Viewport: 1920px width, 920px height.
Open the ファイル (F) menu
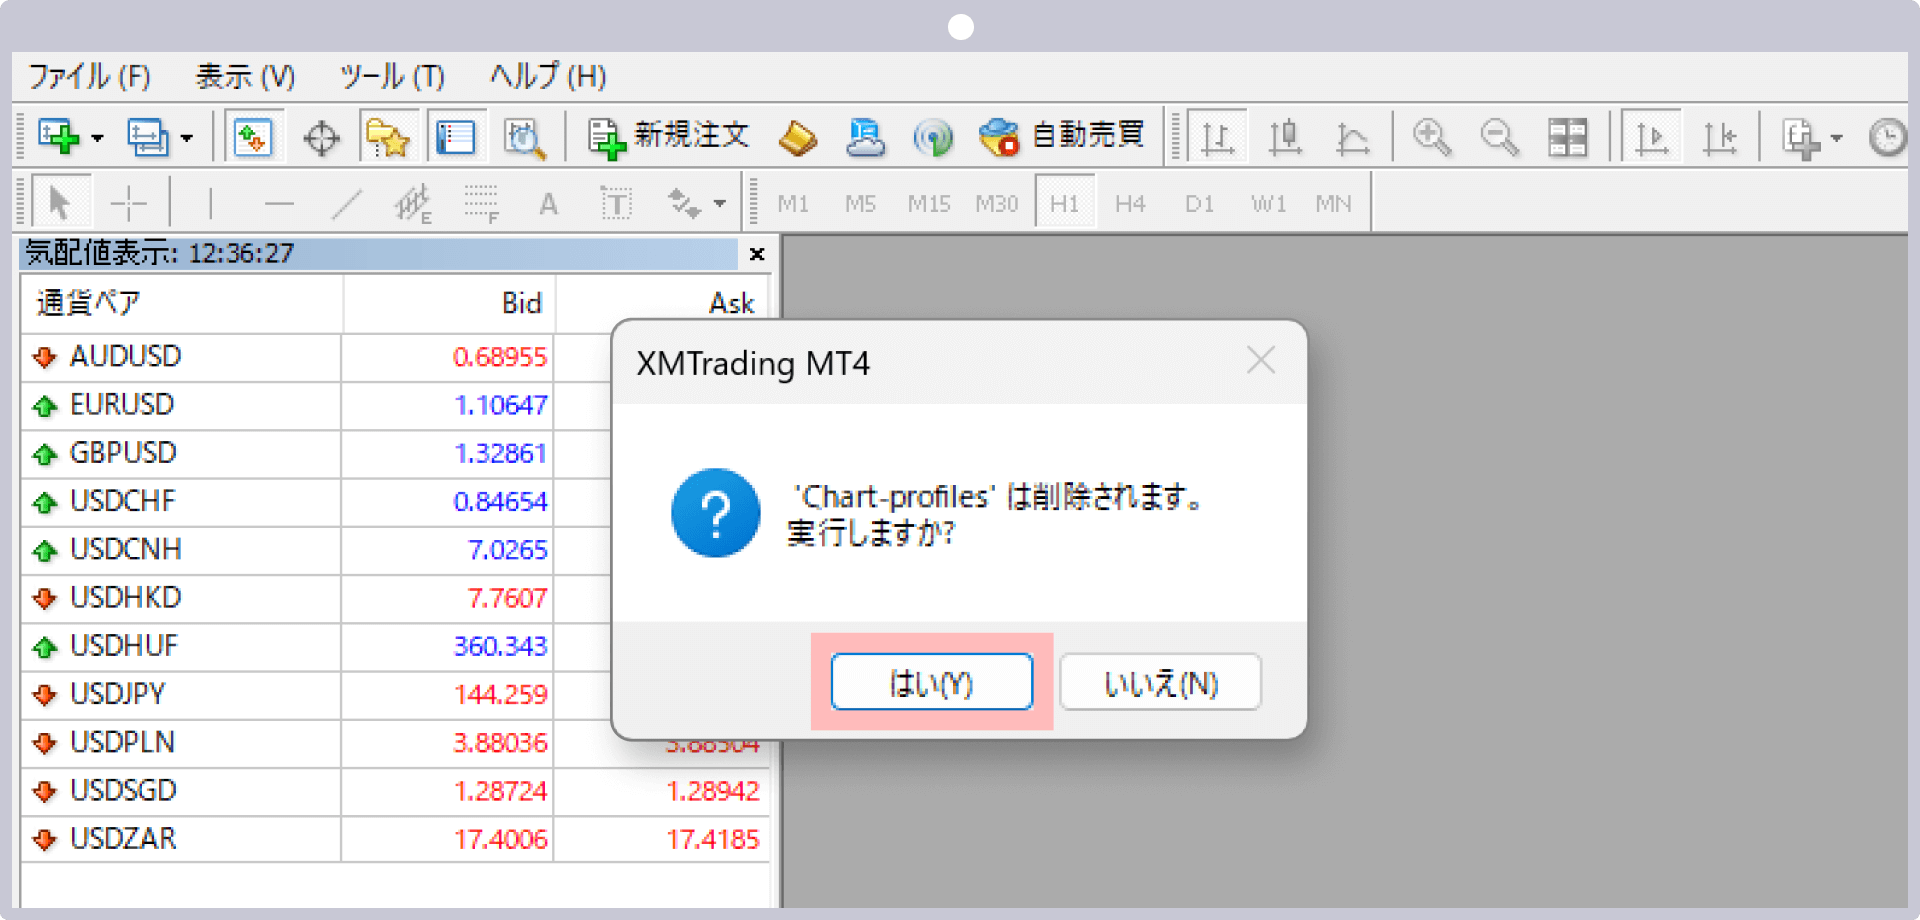(89, 77)
